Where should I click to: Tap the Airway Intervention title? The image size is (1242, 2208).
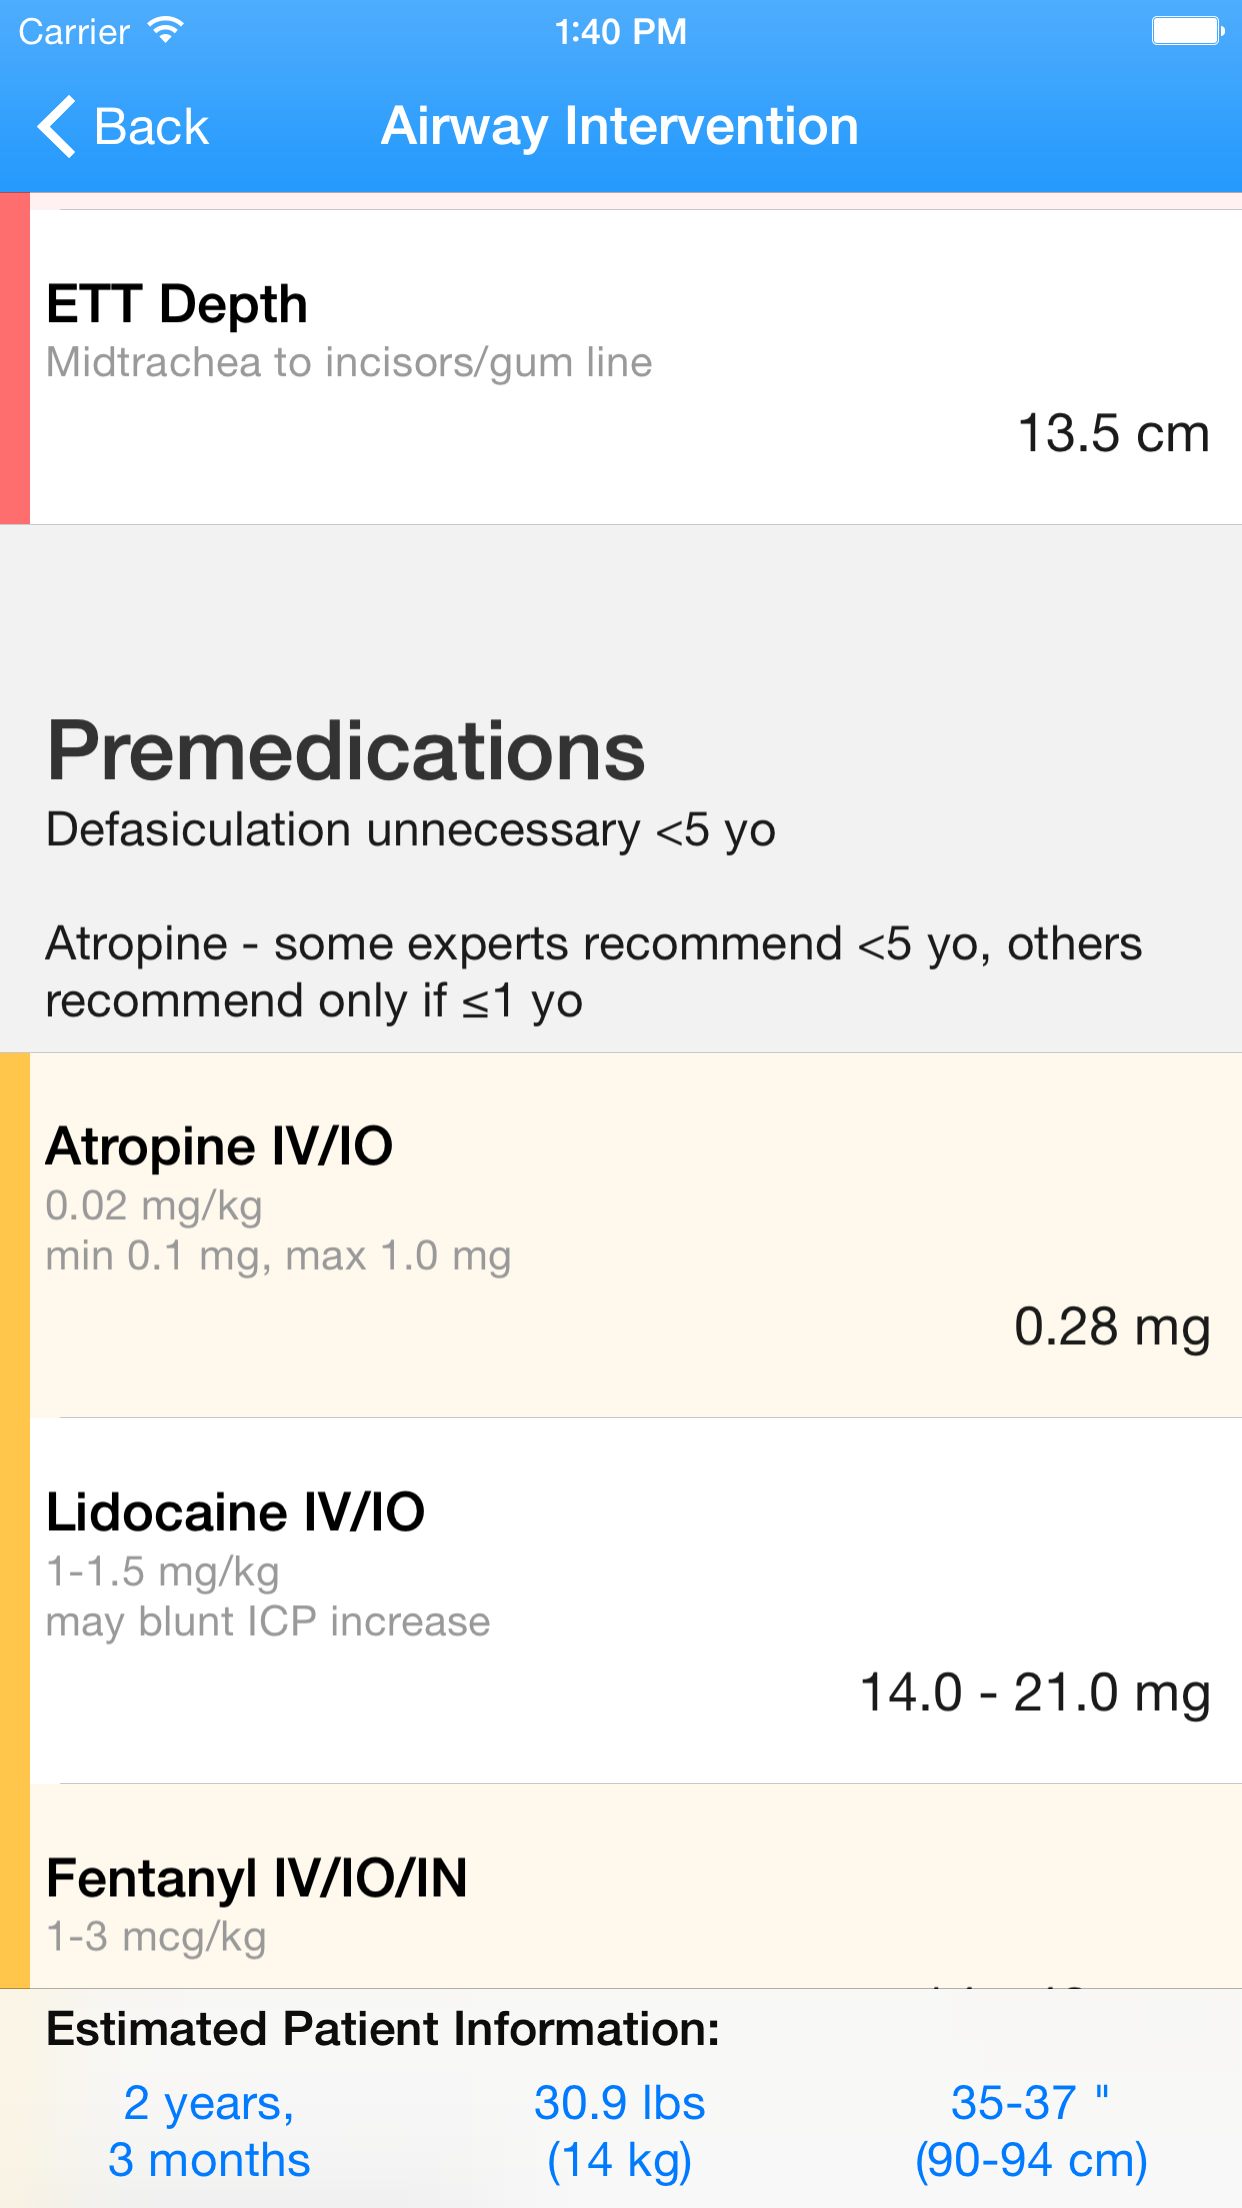tap(620, 126)
